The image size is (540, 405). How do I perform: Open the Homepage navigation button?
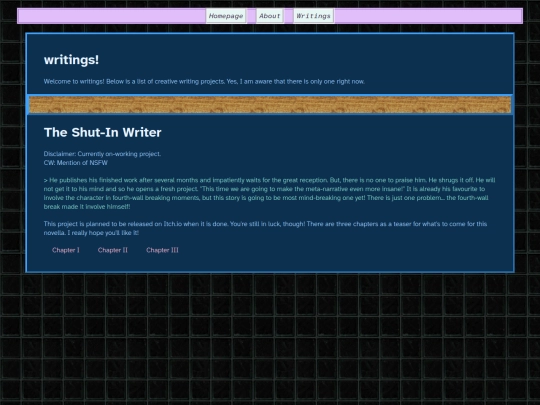(x=226, y=16)
